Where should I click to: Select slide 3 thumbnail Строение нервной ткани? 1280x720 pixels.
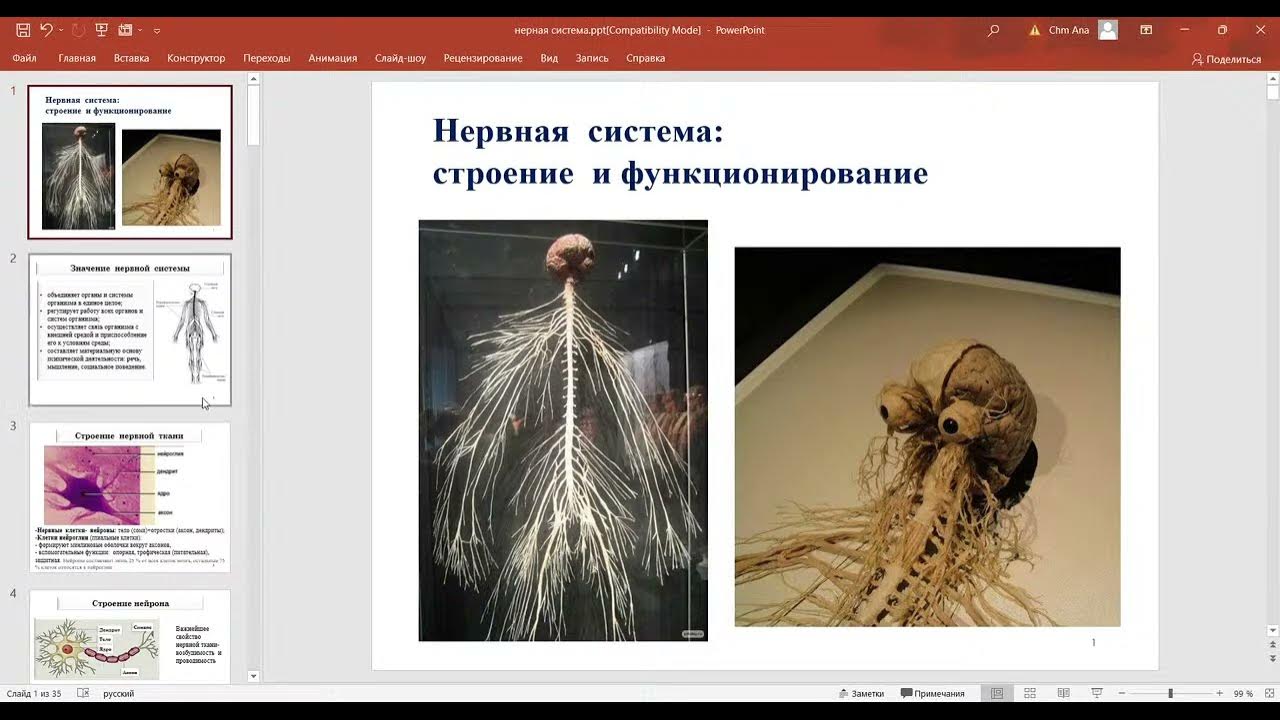pyautogui.click(x=130, y=497)
